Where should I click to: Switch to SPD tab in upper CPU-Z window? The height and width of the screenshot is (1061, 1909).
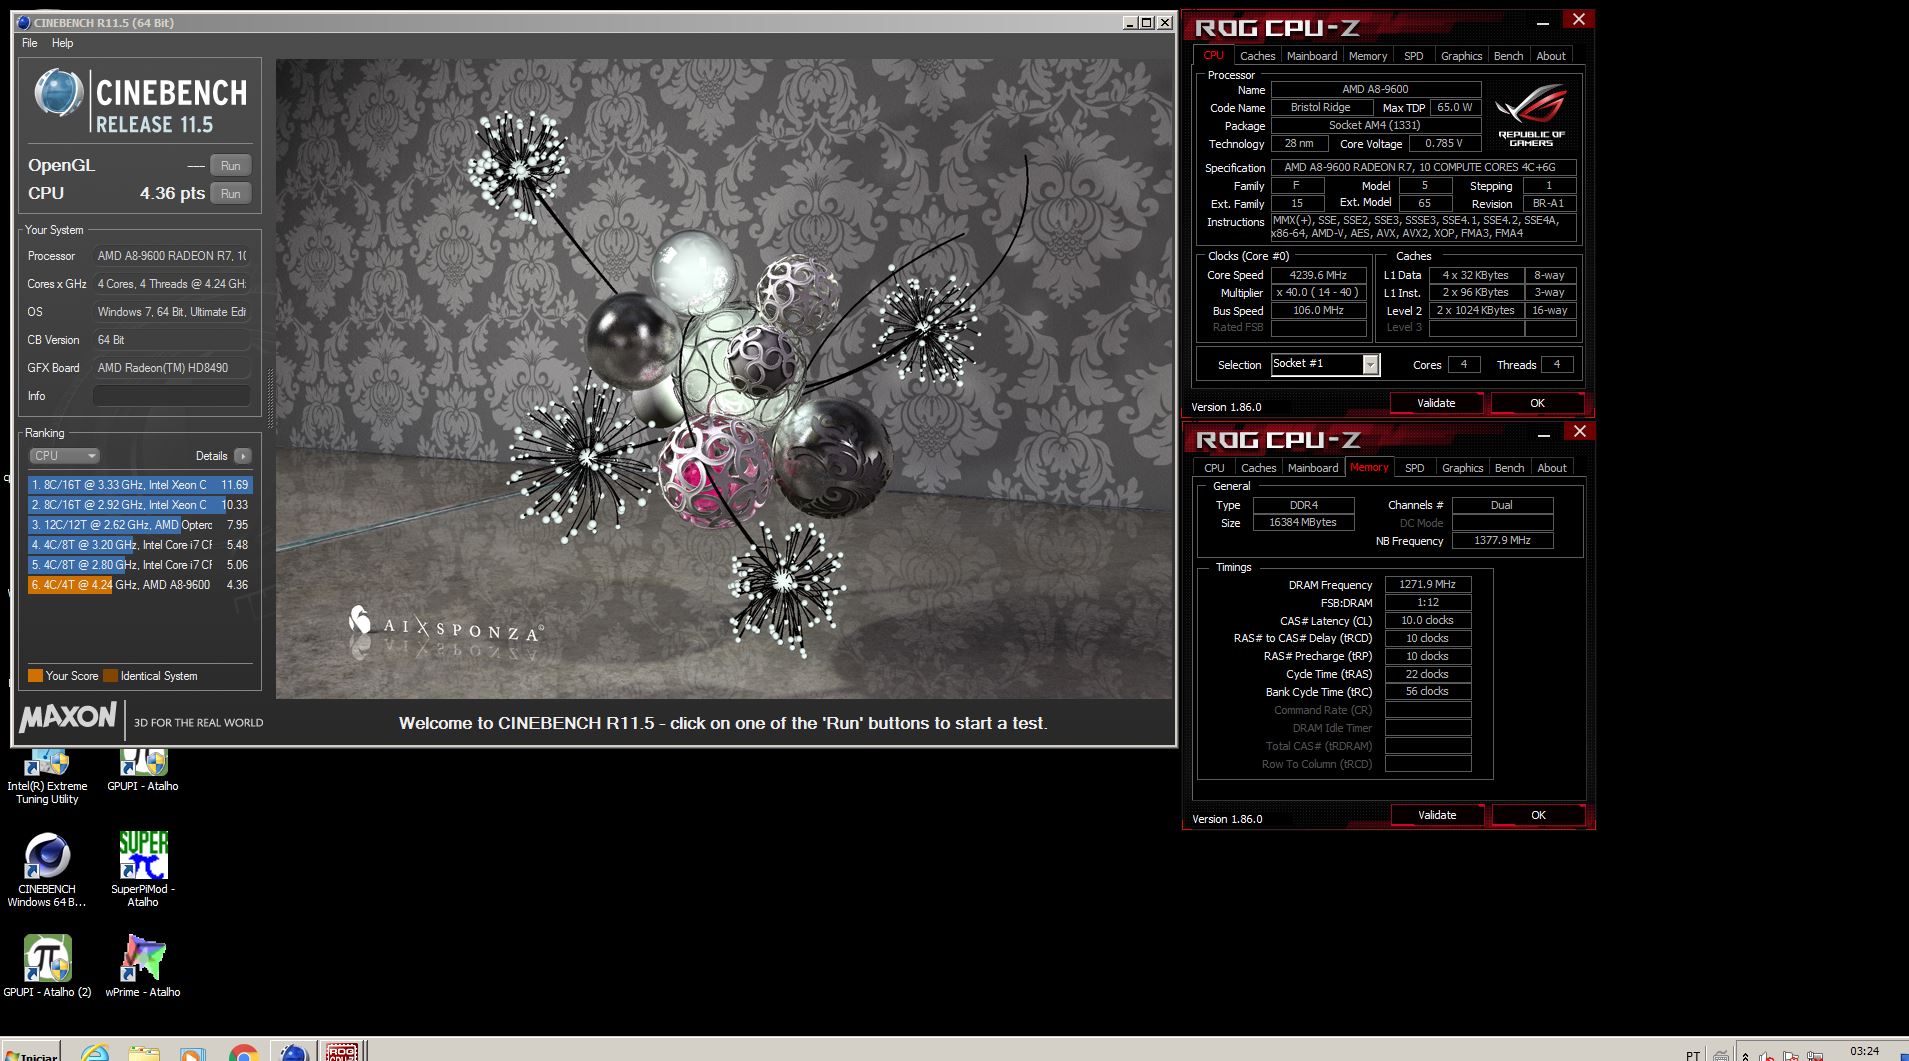(x=1413, y=56)
